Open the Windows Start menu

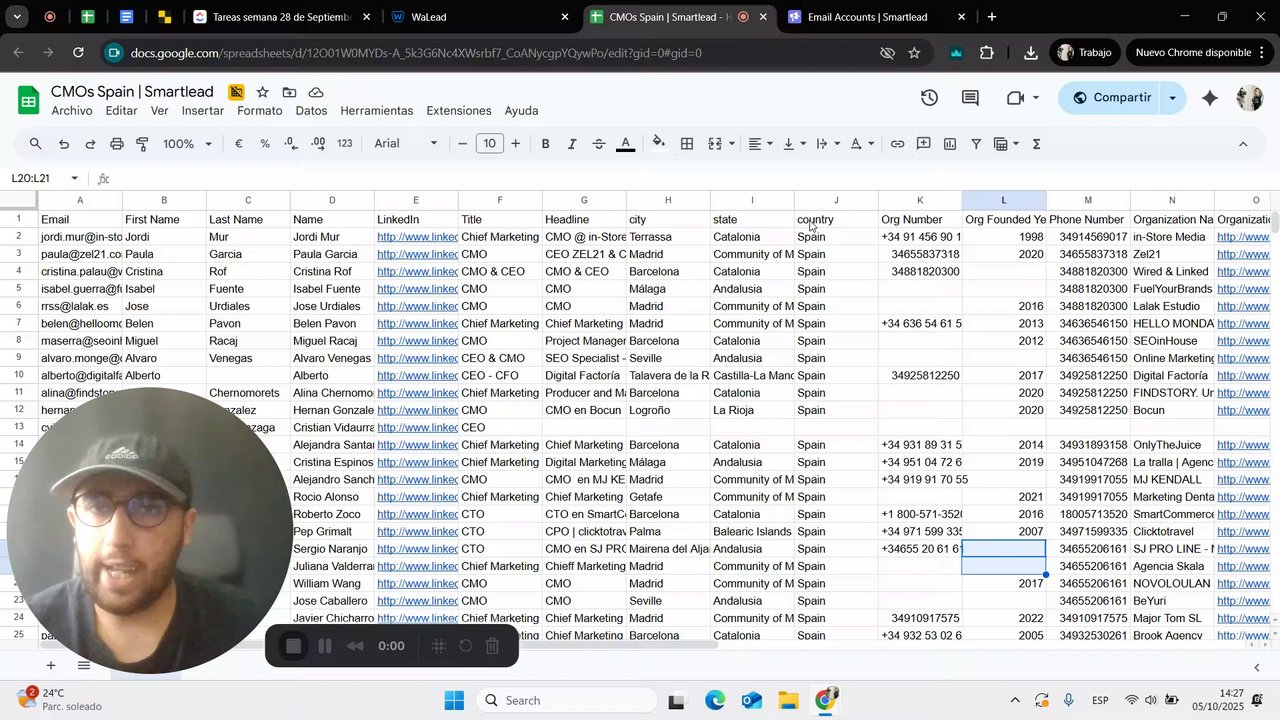pyautogui.click(x=455, y=701)
